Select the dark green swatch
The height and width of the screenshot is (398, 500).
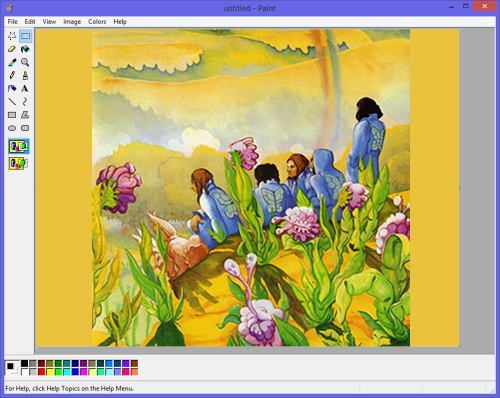click(x=58, y=364)
